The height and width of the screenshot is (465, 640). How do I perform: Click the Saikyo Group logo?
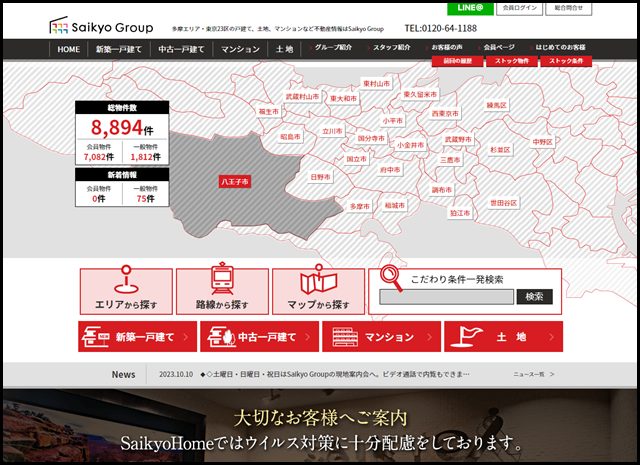point(101,26)
